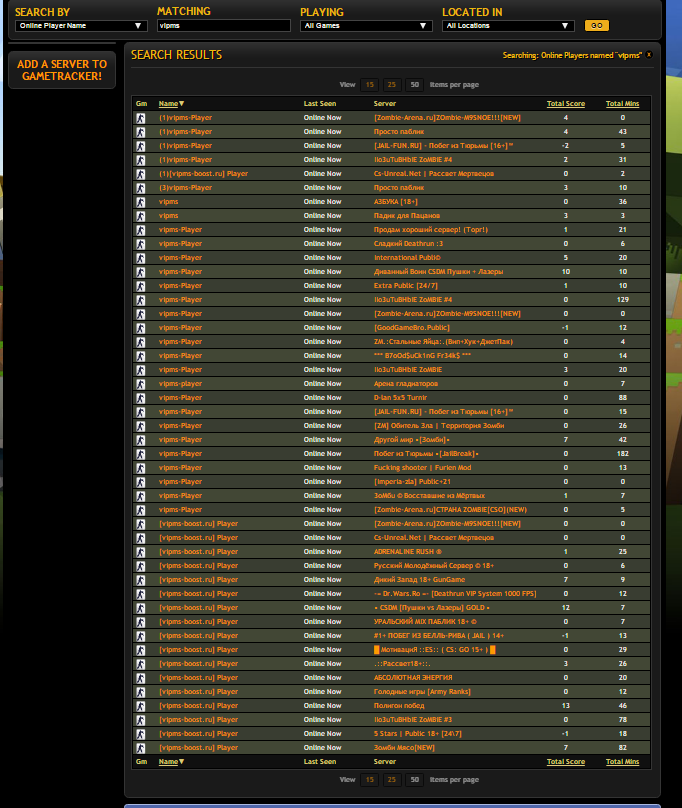Click game icon in ADRENALINE RUSH row
The height and width of the screenshot is (808, 682).
[x=140, y=552]
